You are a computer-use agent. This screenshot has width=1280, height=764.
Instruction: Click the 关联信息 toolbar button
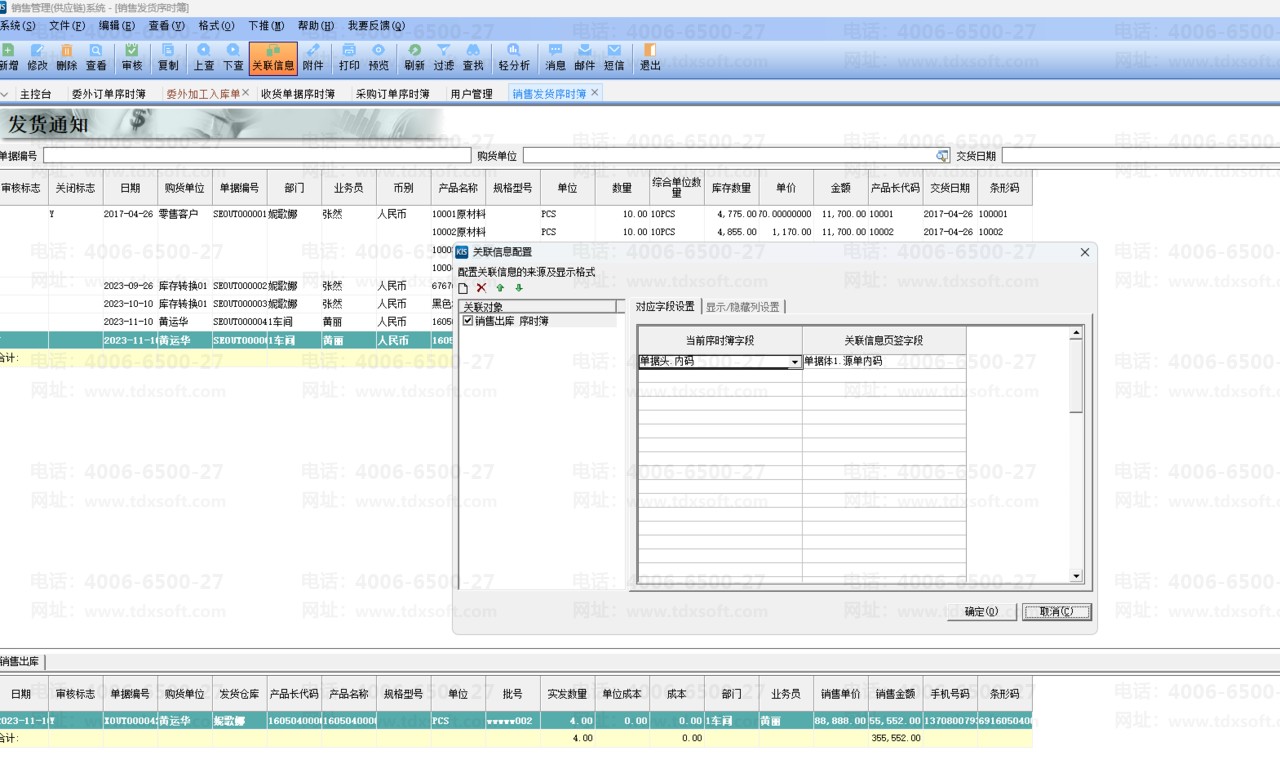coord(273,58)
